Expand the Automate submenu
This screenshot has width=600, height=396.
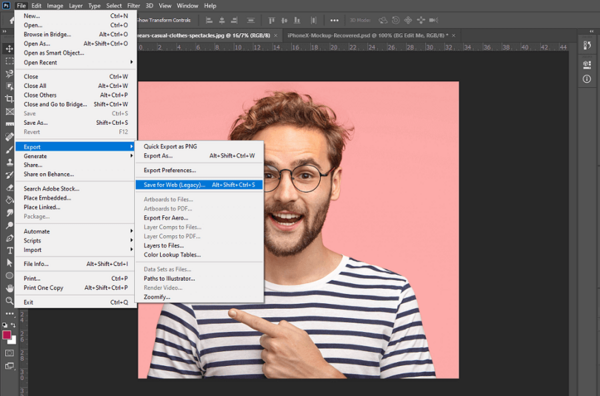coord(76,231)
